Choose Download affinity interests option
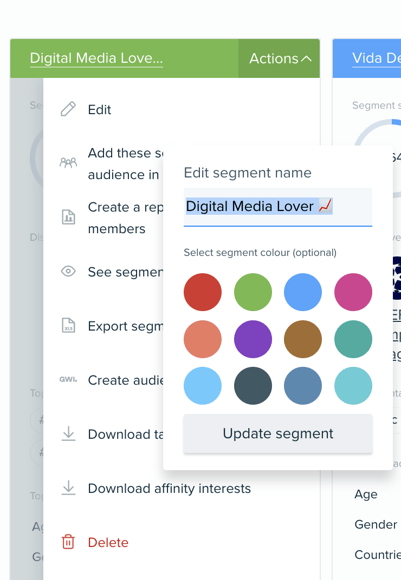 point(169,488)
